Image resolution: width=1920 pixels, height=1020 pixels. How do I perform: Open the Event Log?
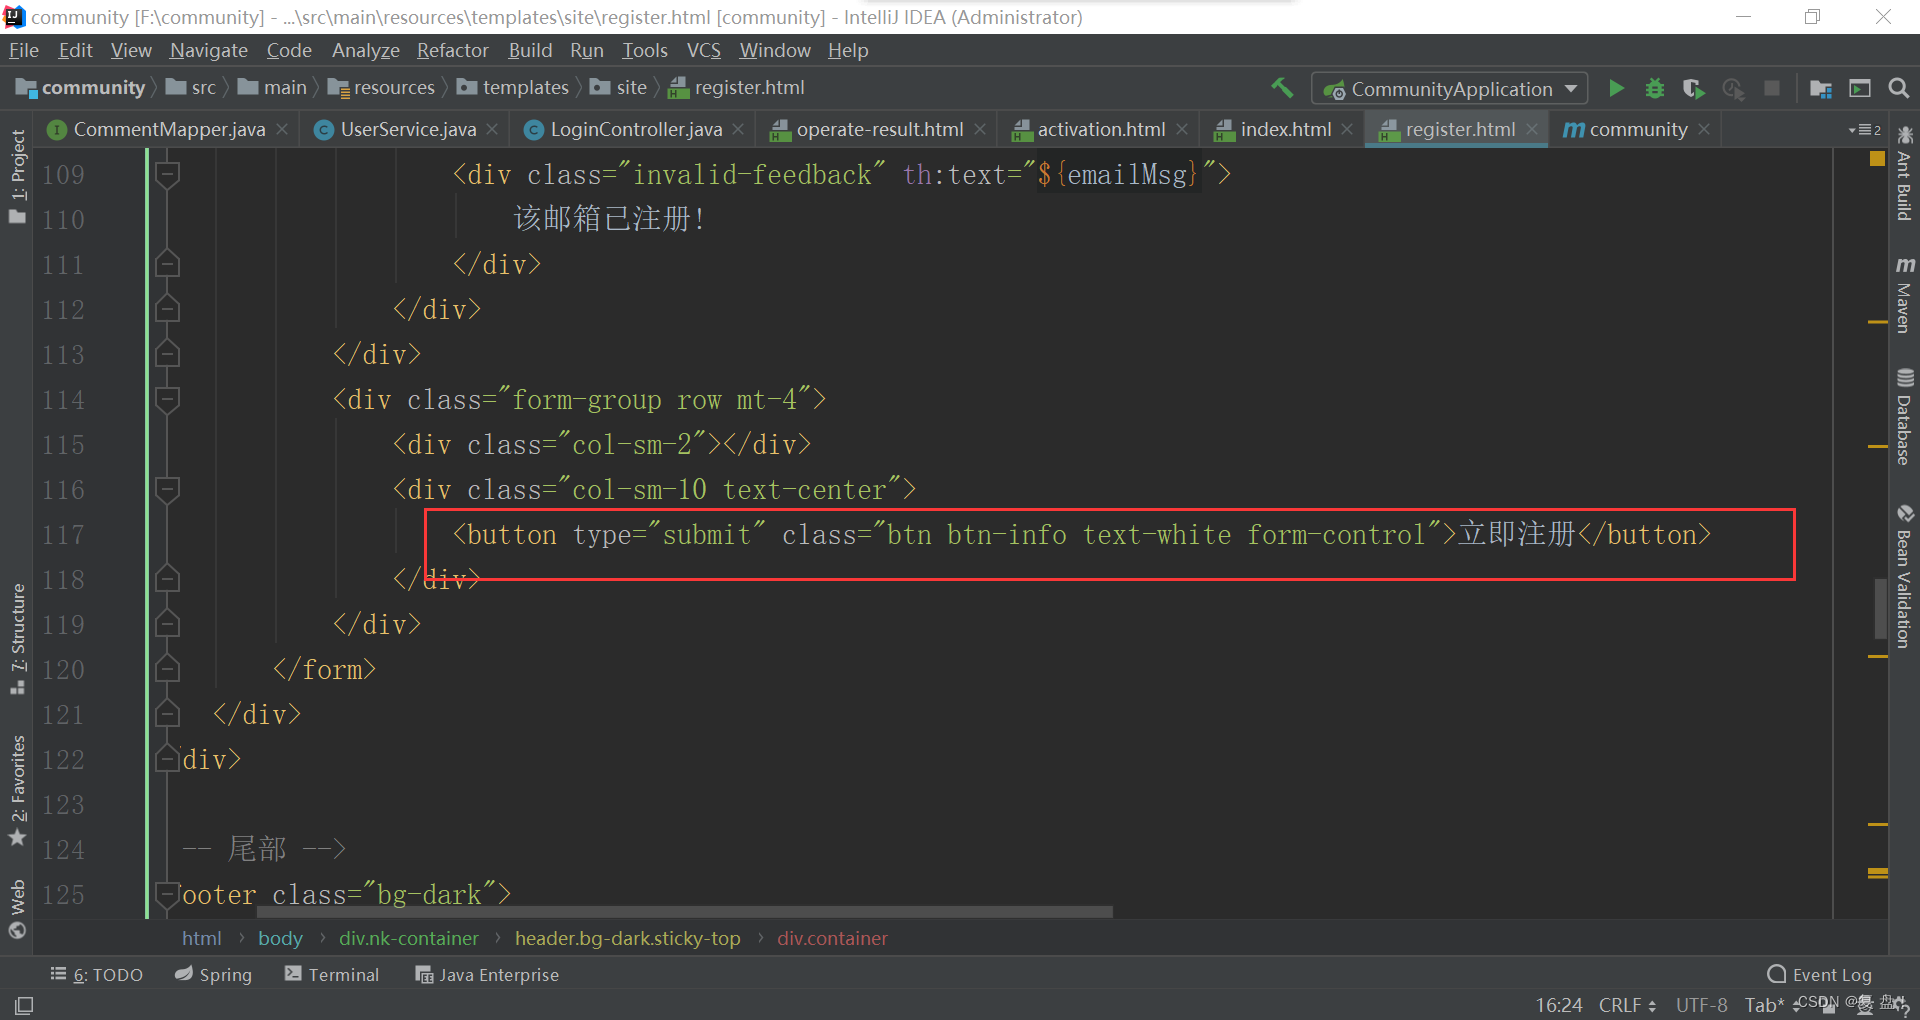(1820, 974)
